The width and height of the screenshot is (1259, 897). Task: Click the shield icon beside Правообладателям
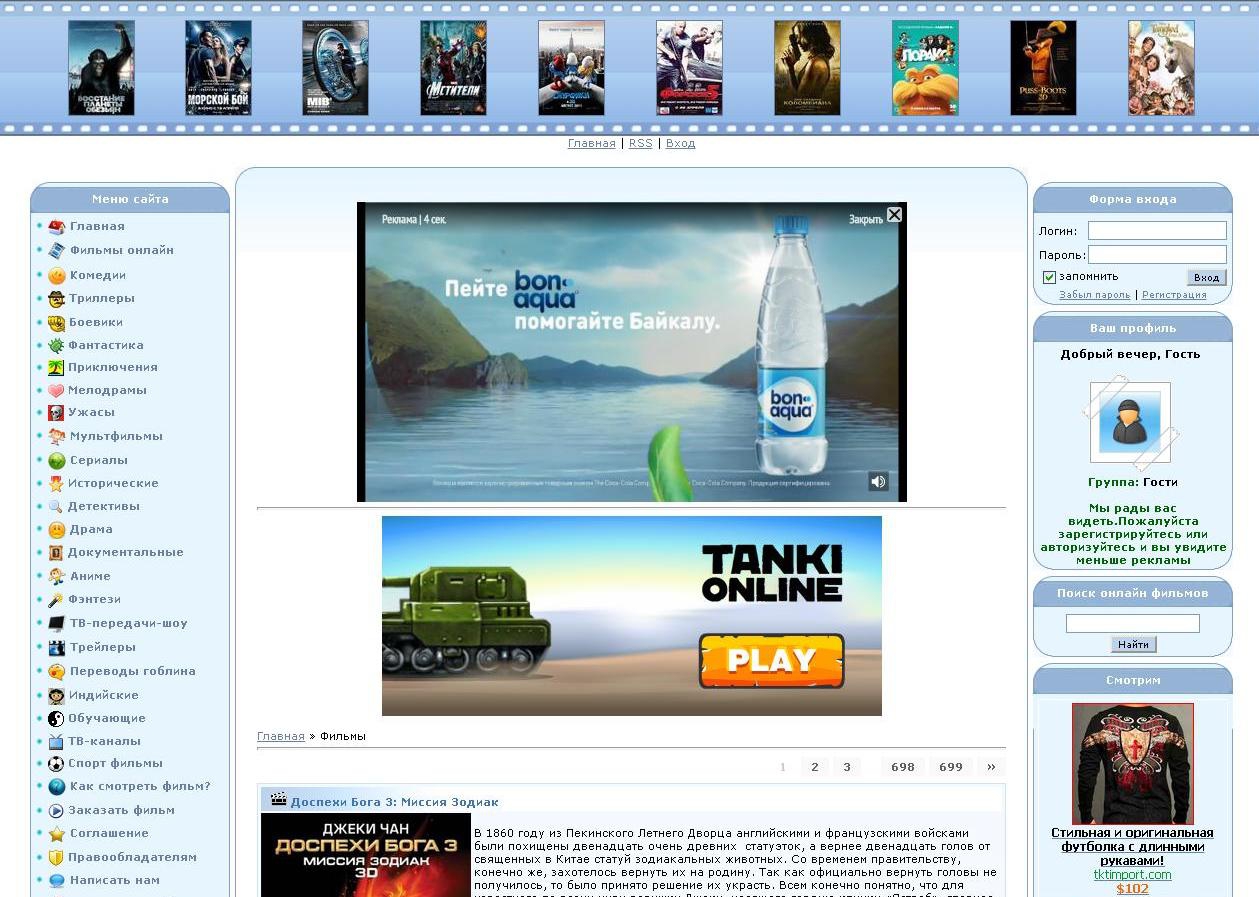point(56,858)
